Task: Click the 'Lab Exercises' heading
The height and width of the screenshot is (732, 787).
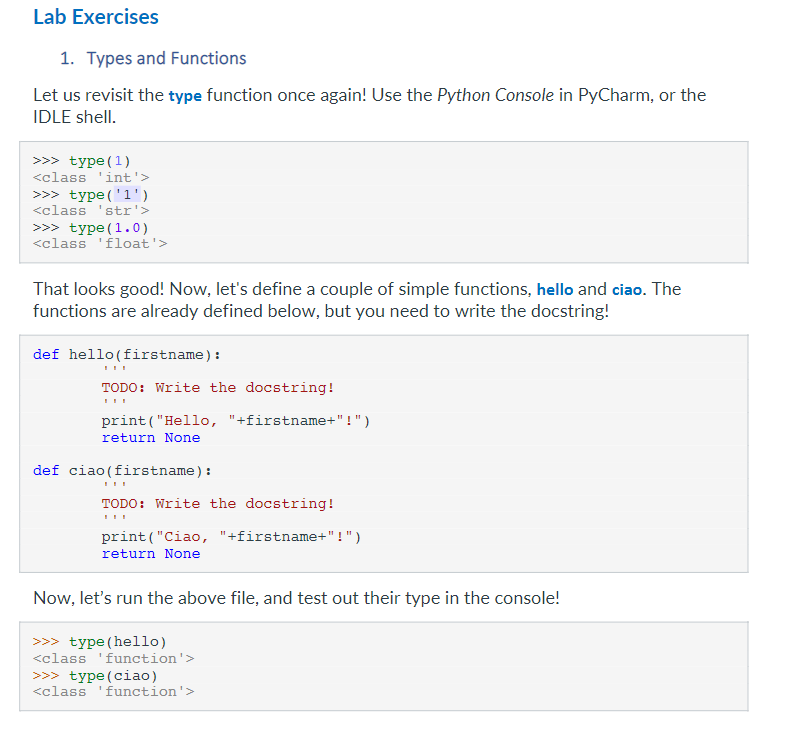Action: click(x=96, y=17)
